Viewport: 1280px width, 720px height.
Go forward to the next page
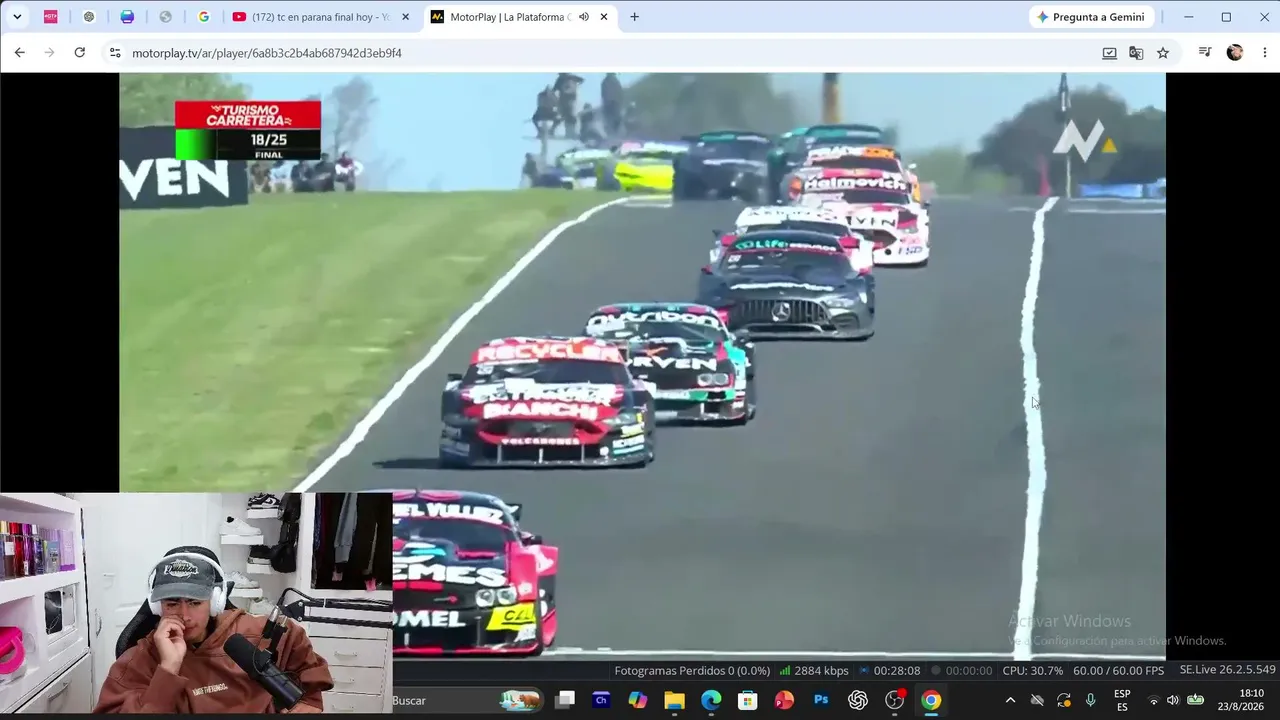point(49,53)
